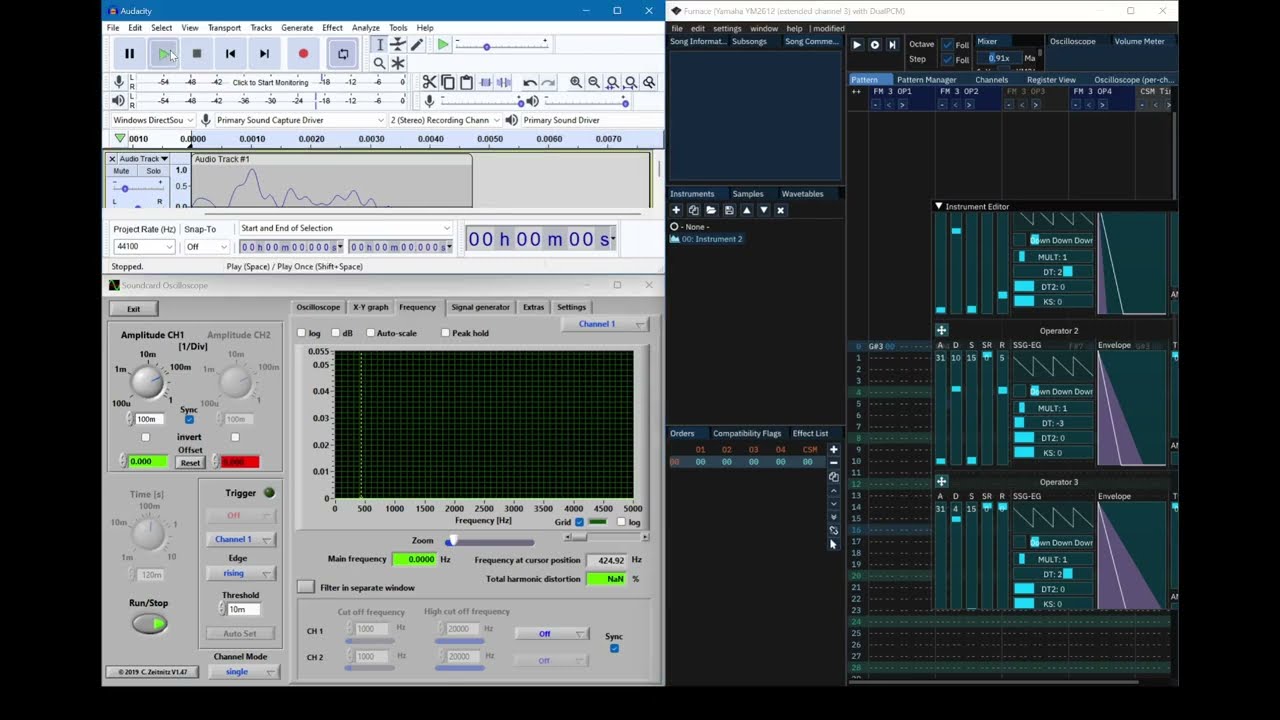This screenshot has height=720, width=1280.
Task: Enable Peak hold checkbox
Action: pyautogui.click(x=445, y=333)
